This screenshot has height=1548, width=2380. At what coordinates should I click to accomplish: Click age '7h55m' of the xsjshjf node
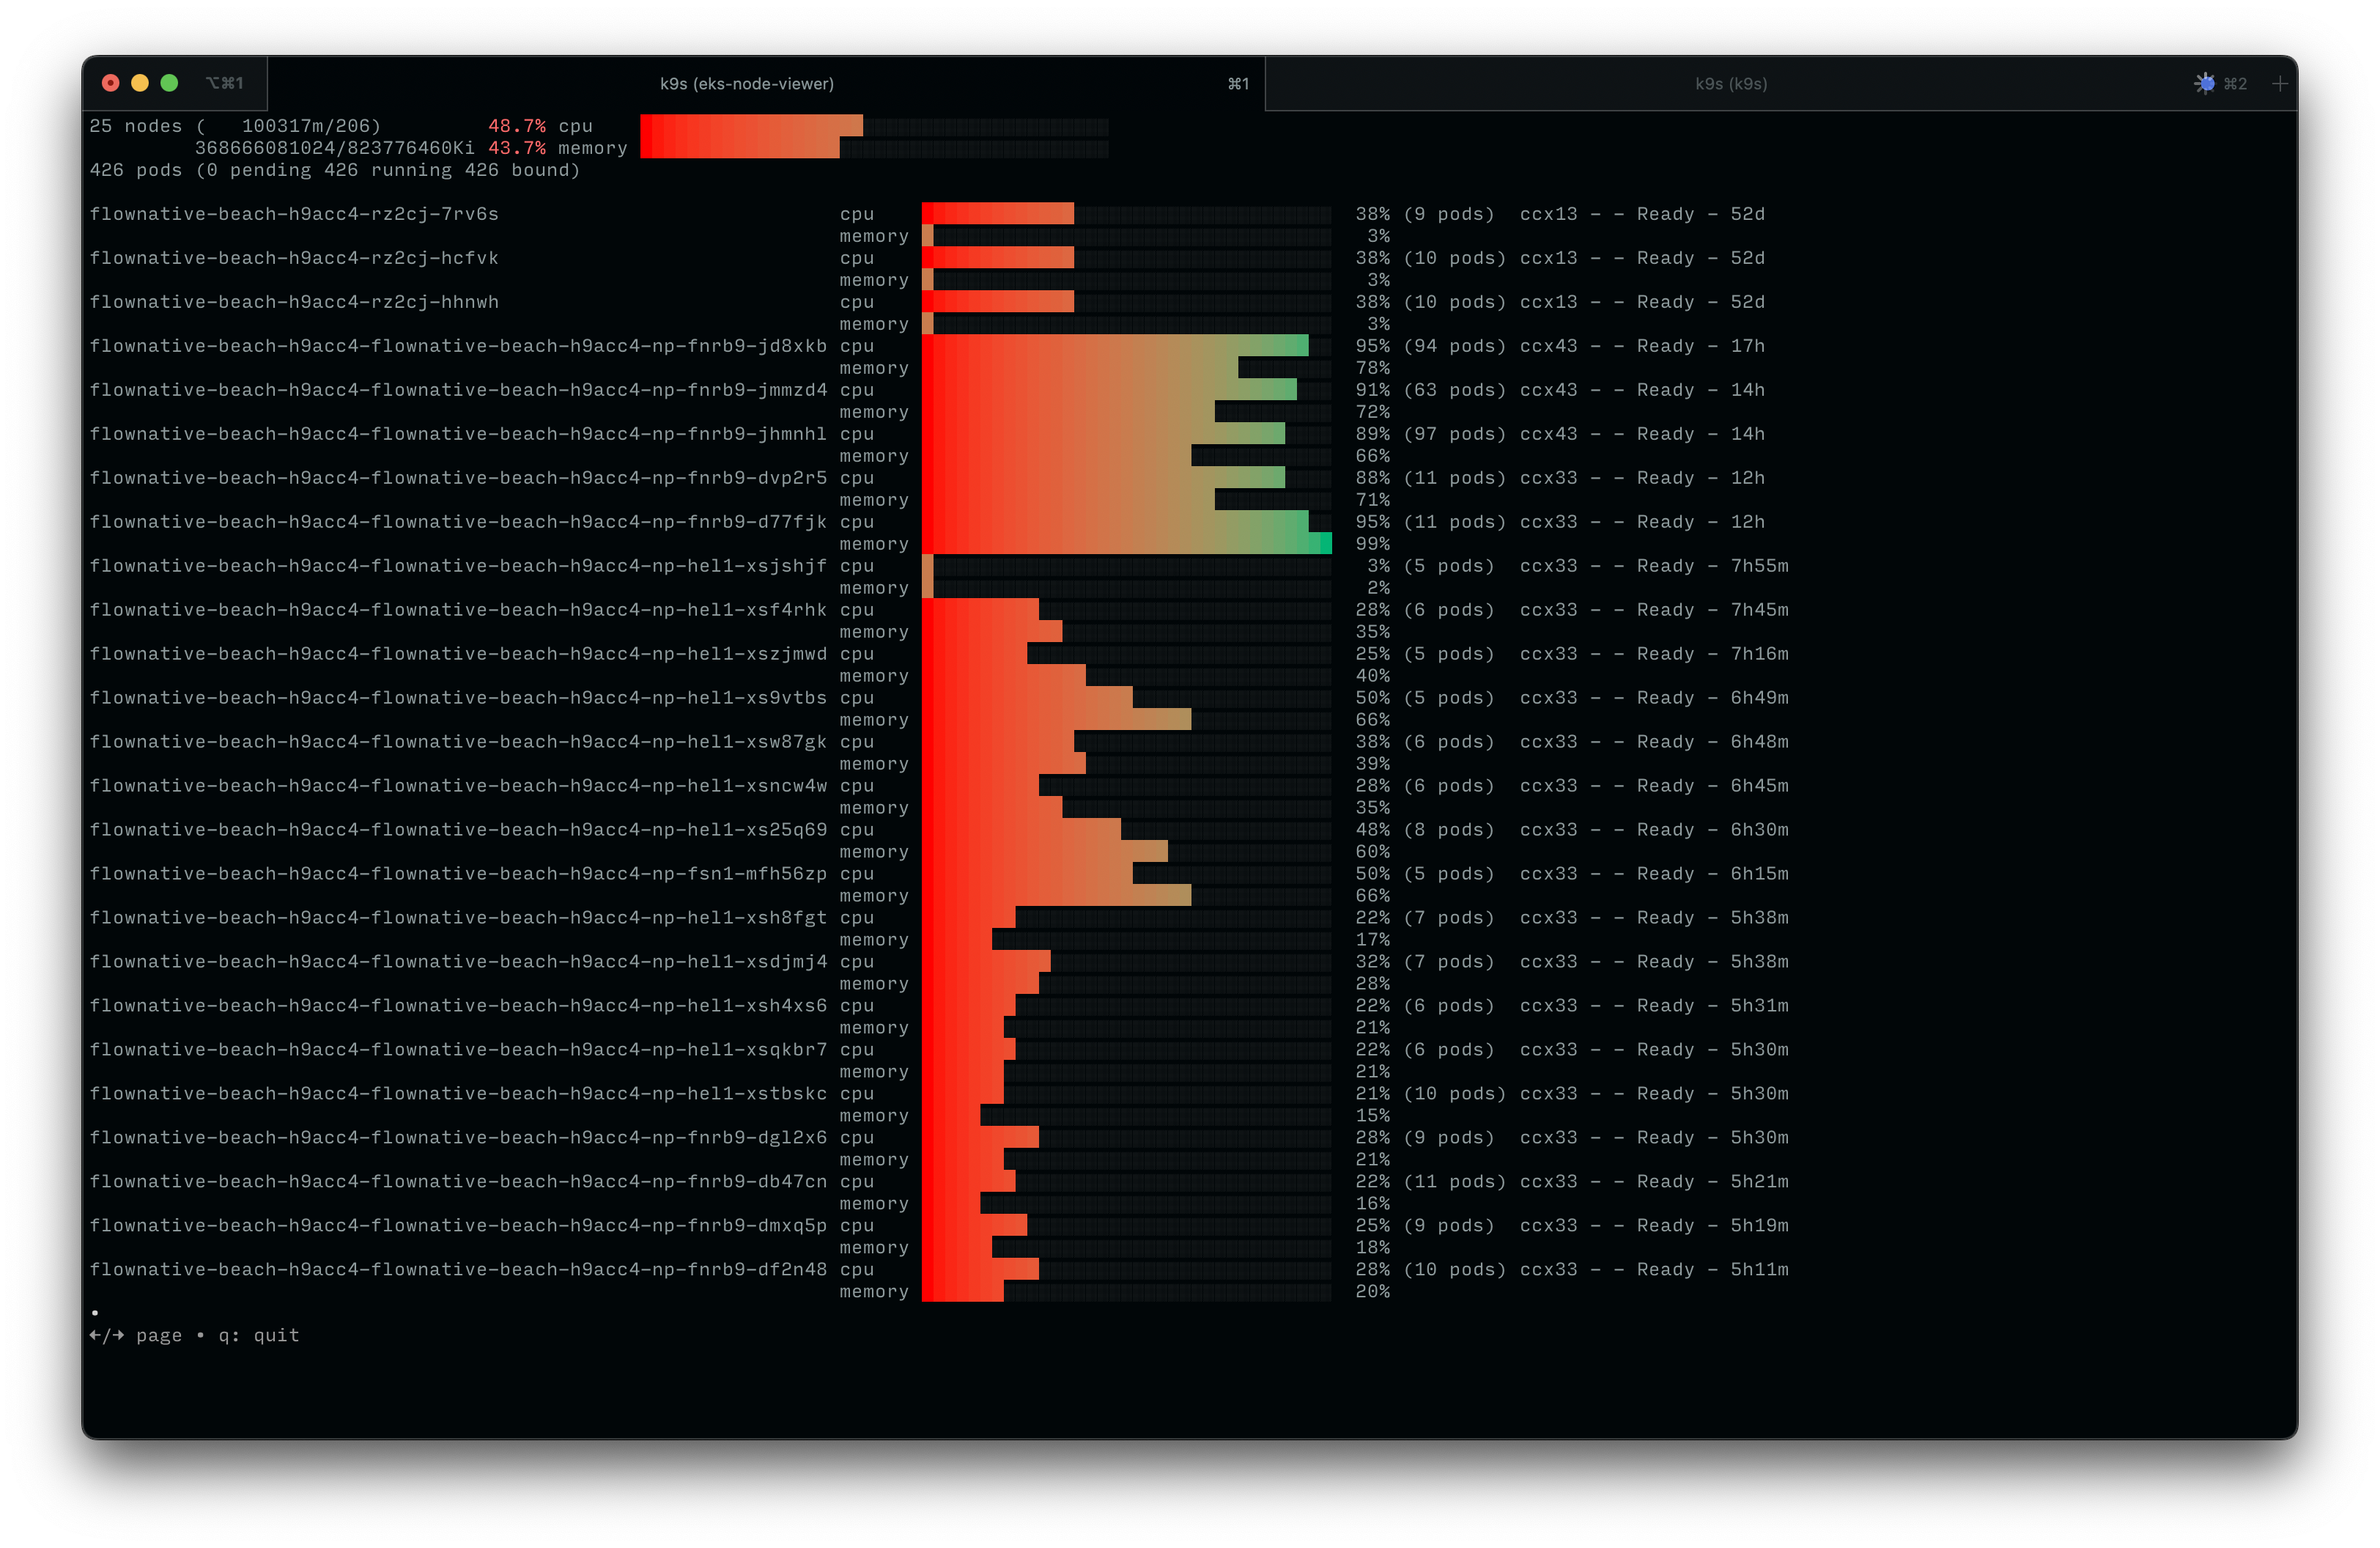pyautogui.click(x=1760, y=566)
